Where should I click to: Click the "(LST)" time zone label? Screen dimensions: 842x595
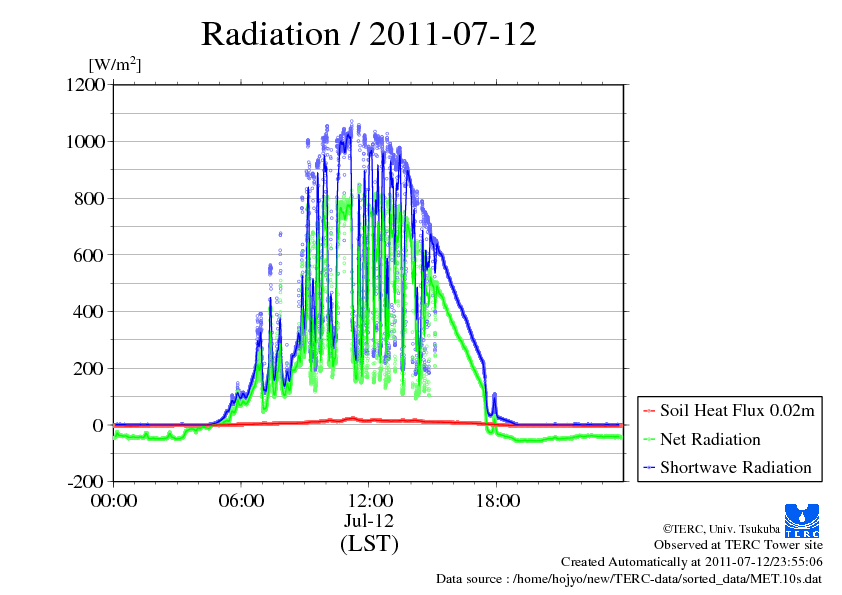369,544
